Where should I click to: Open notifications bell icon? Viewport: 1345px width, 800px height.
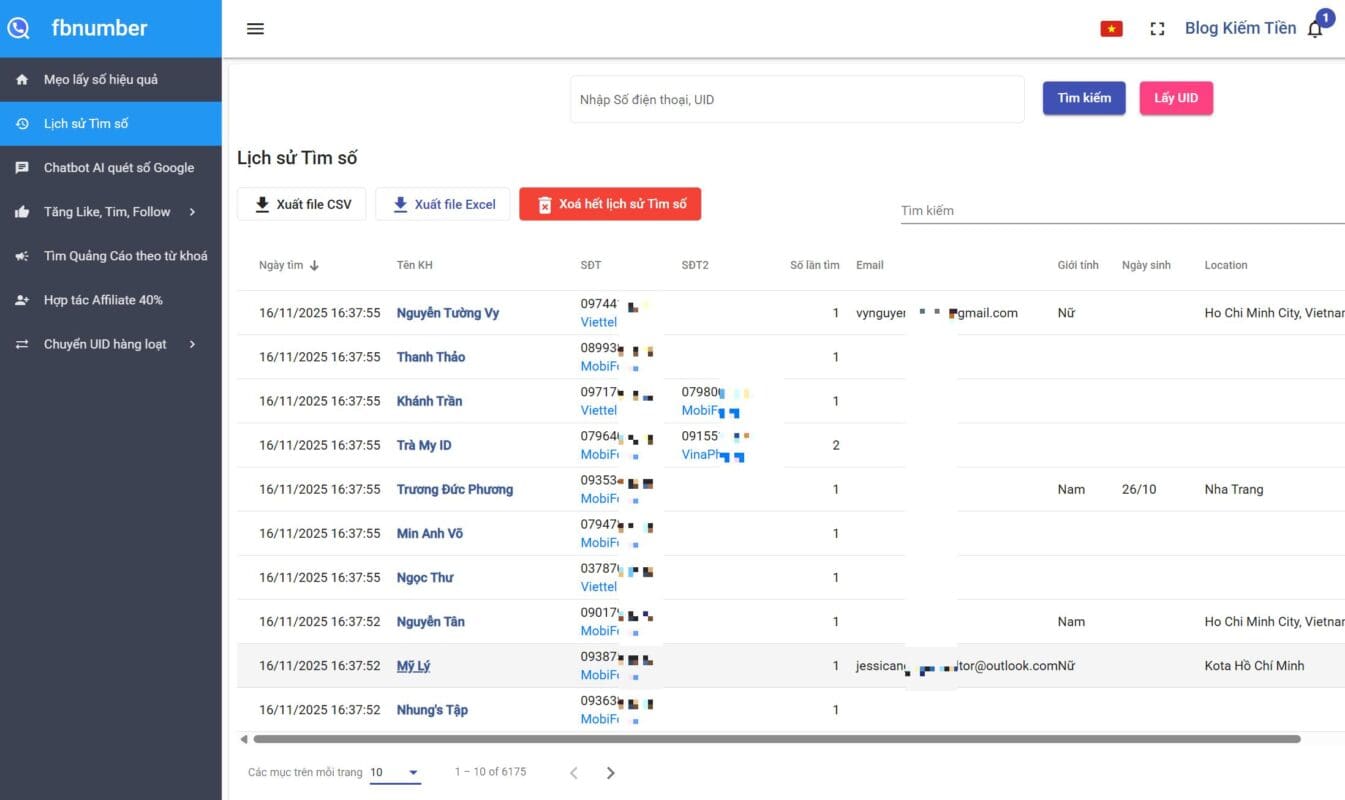point(1315,30)
